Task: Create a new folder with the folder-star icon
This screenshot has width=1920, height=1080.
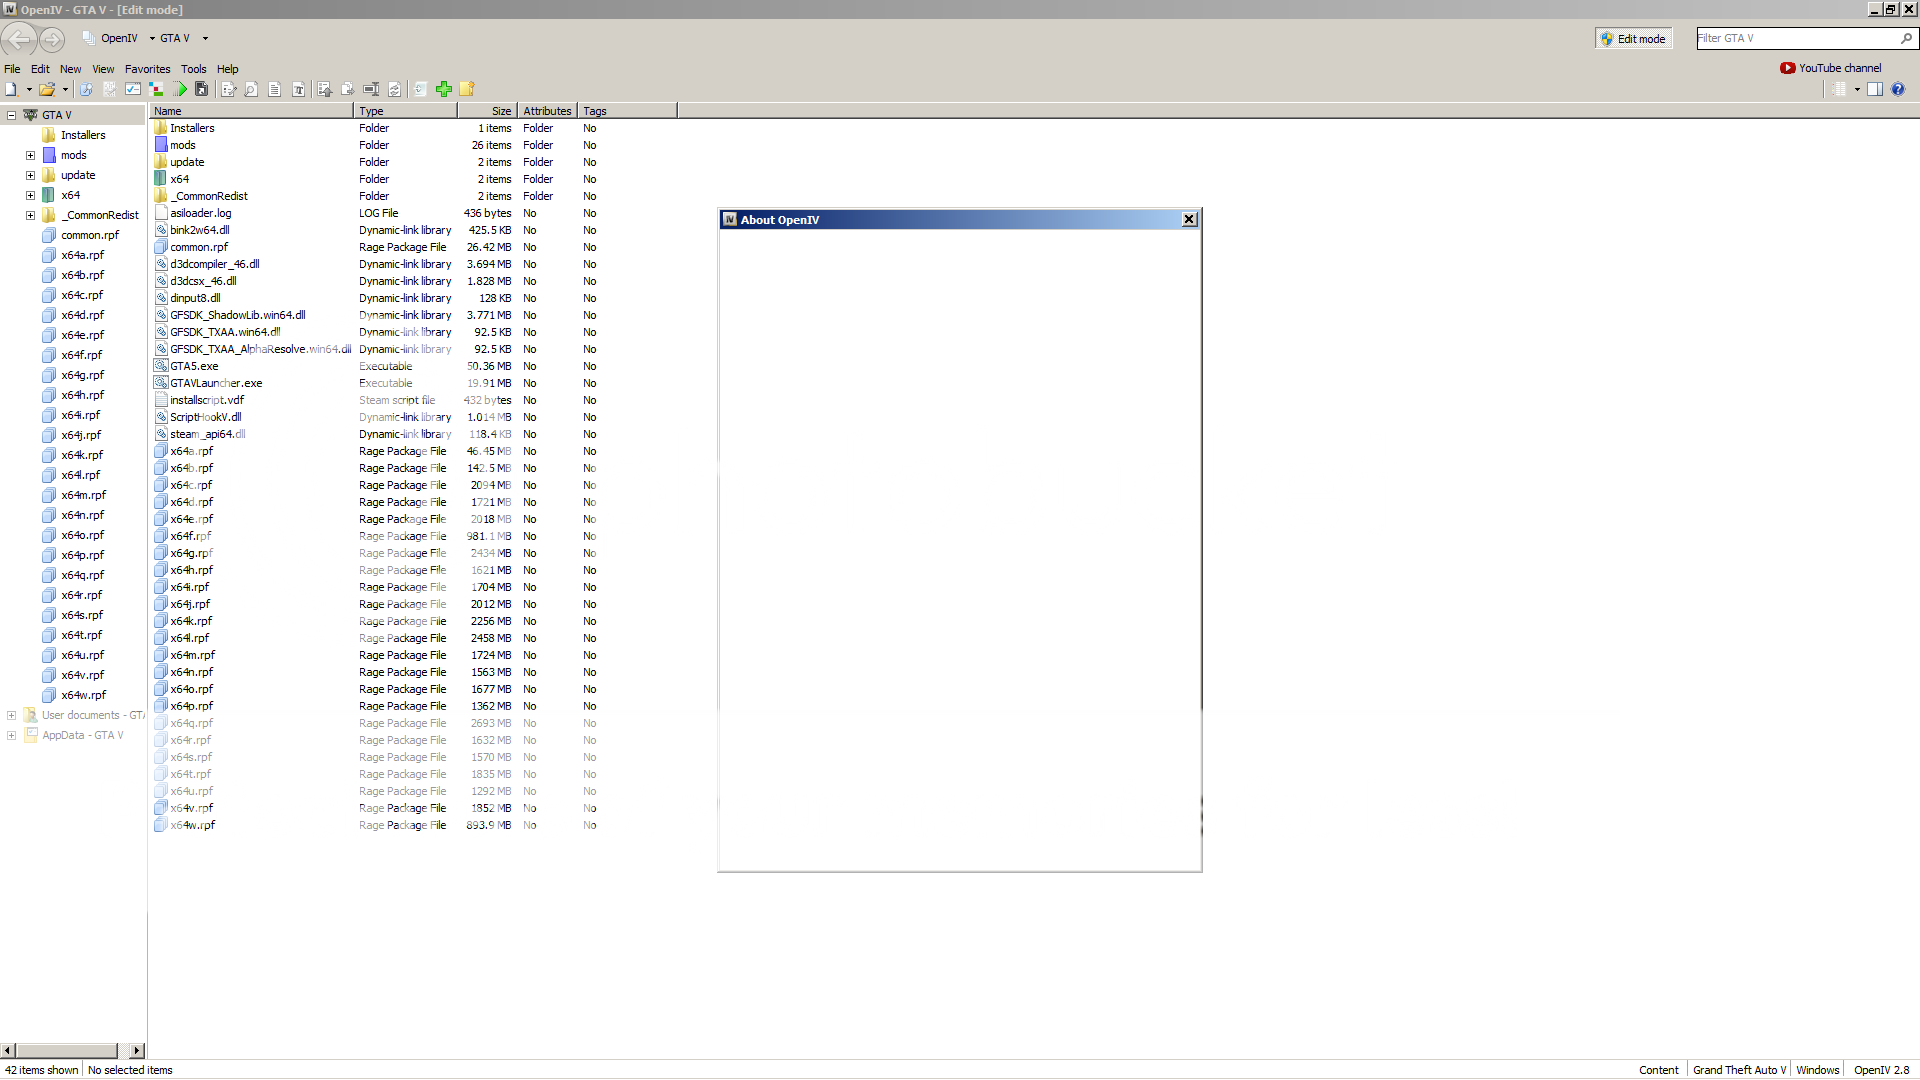Action: (x=467, y=89)
